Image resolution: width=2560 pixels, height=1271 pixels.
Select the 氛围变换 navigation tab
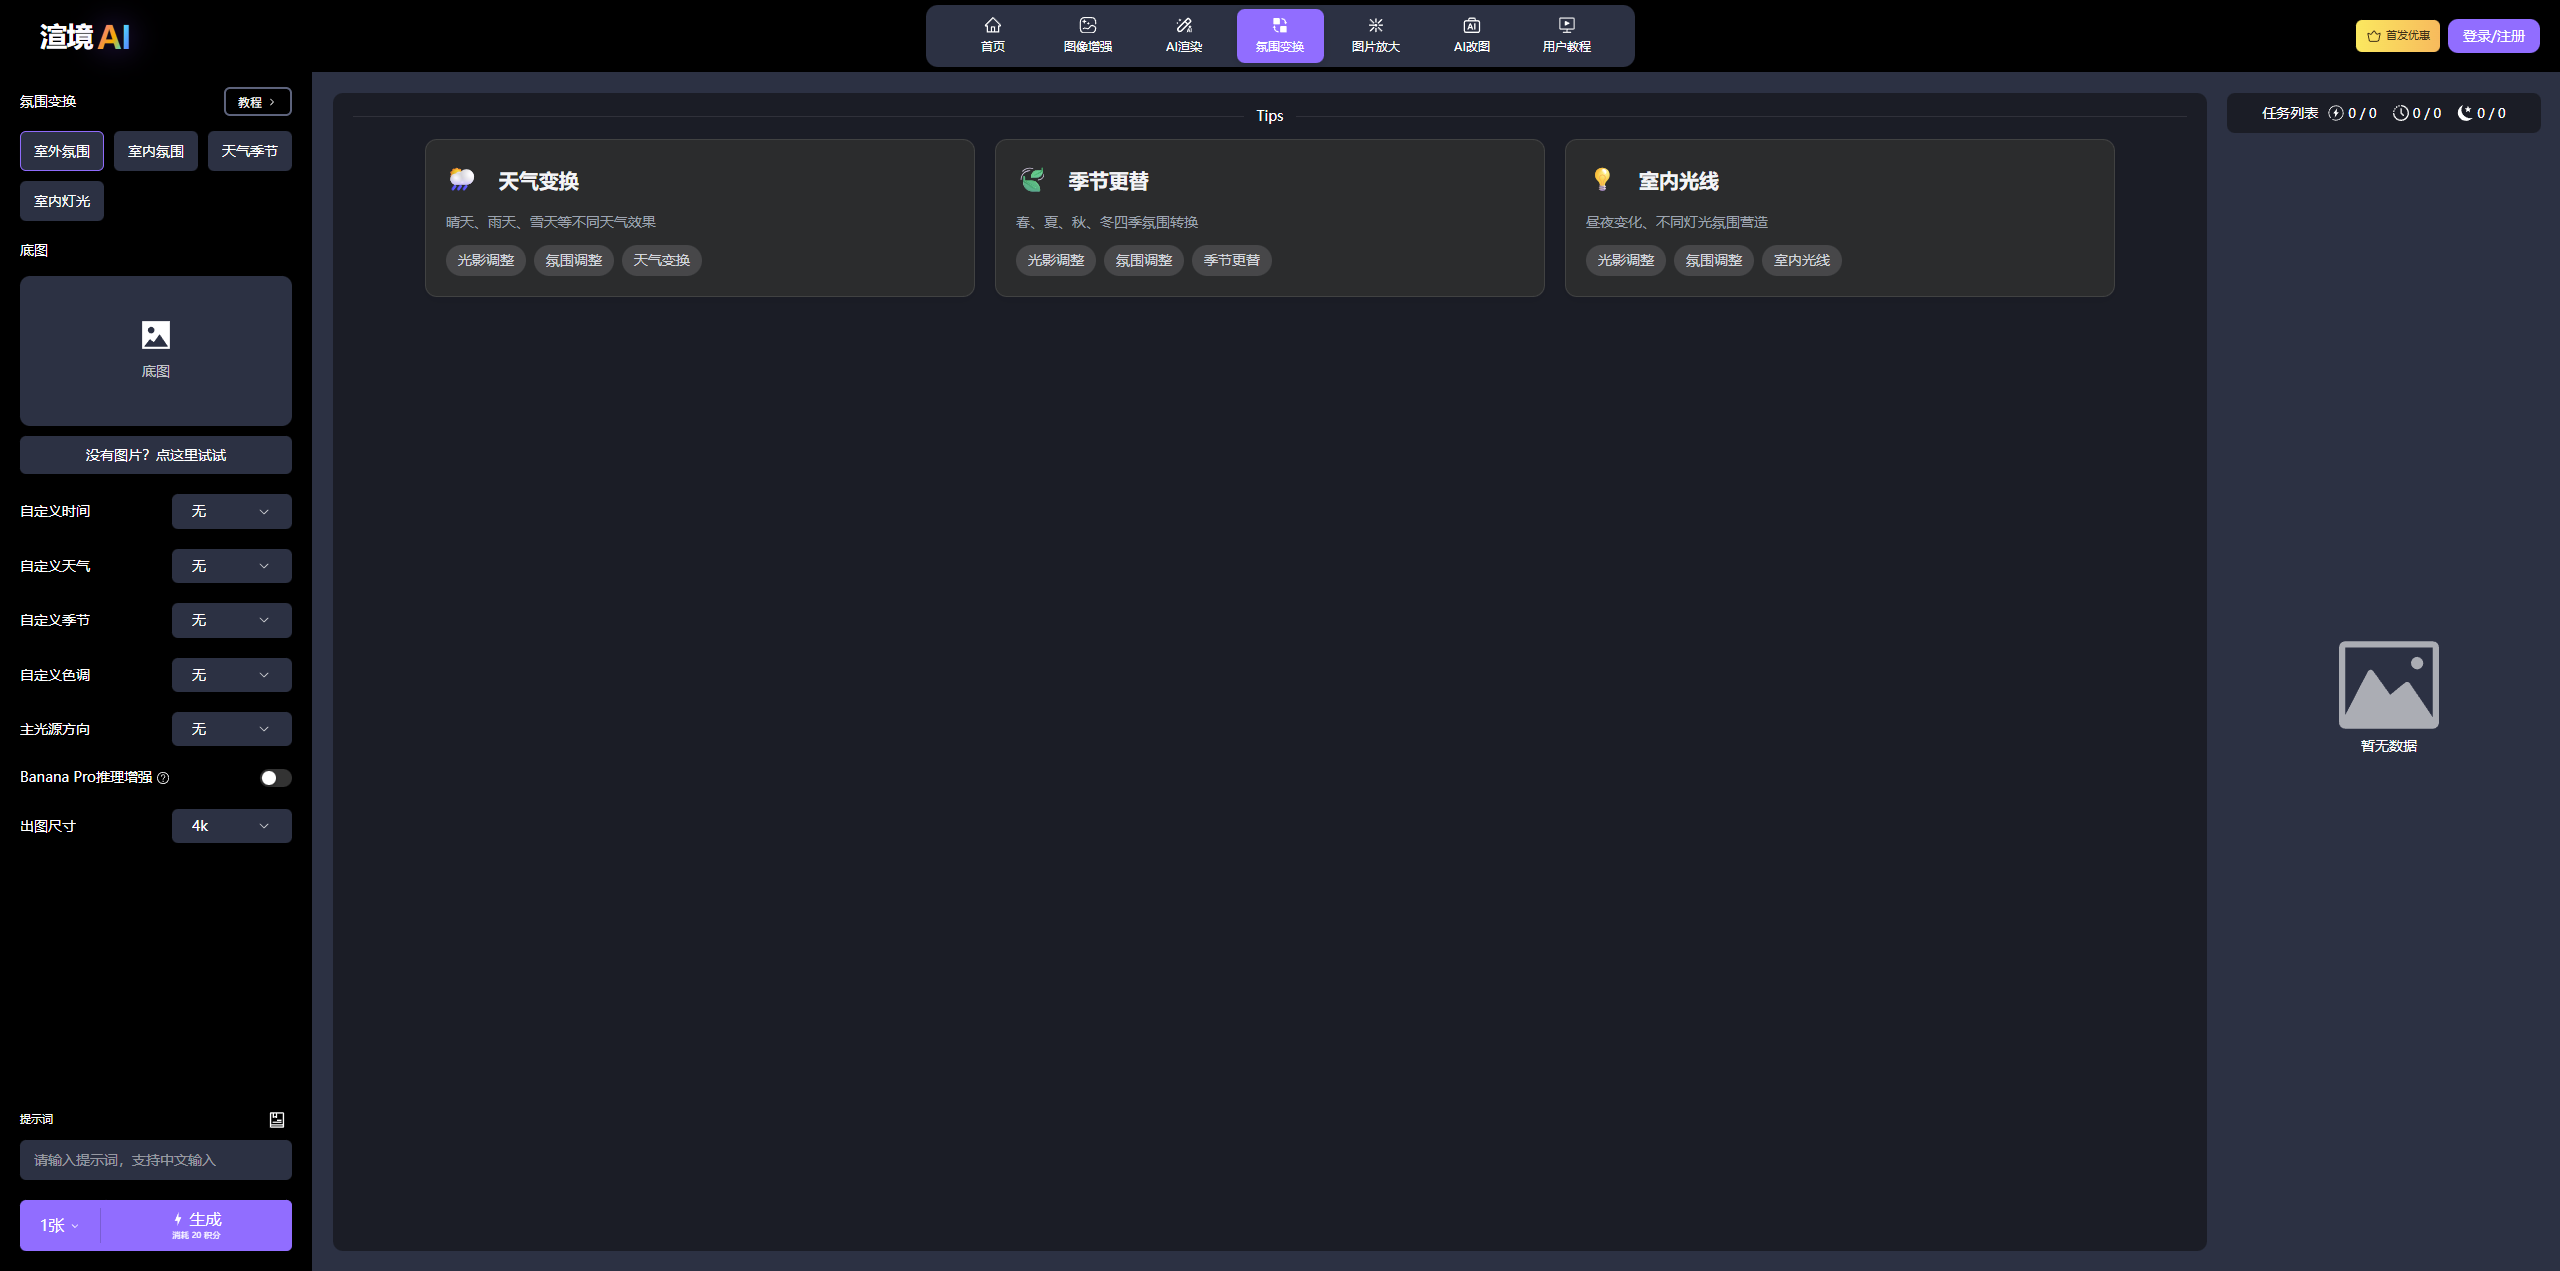pos(1279,36)
